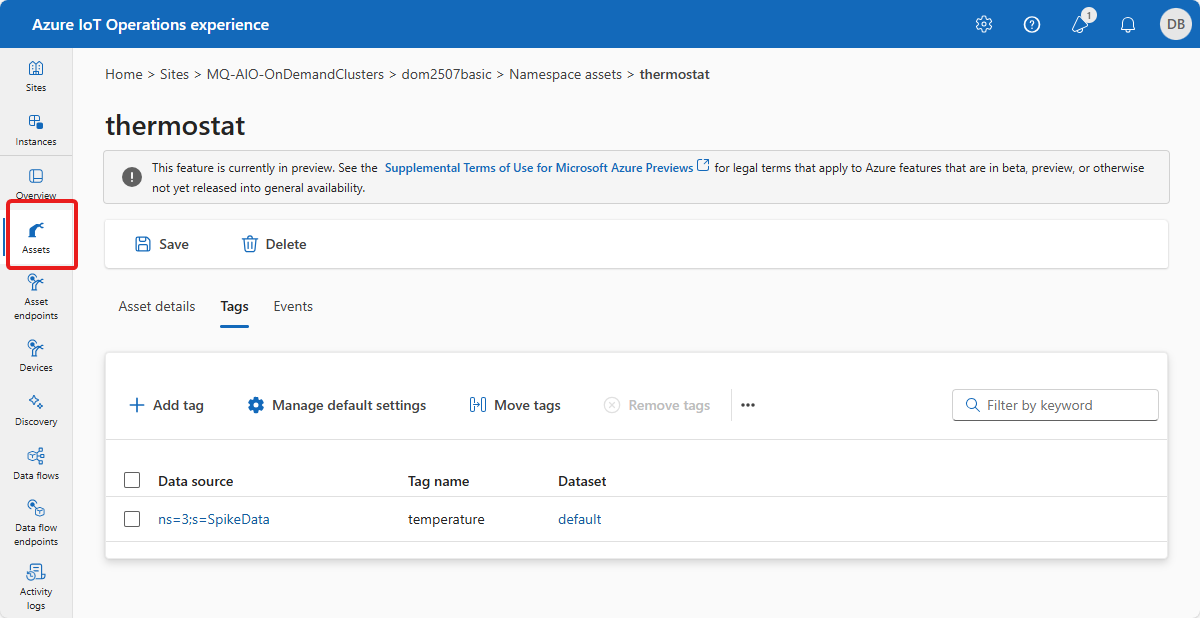Open the default dataset link

tap(580, 519)
